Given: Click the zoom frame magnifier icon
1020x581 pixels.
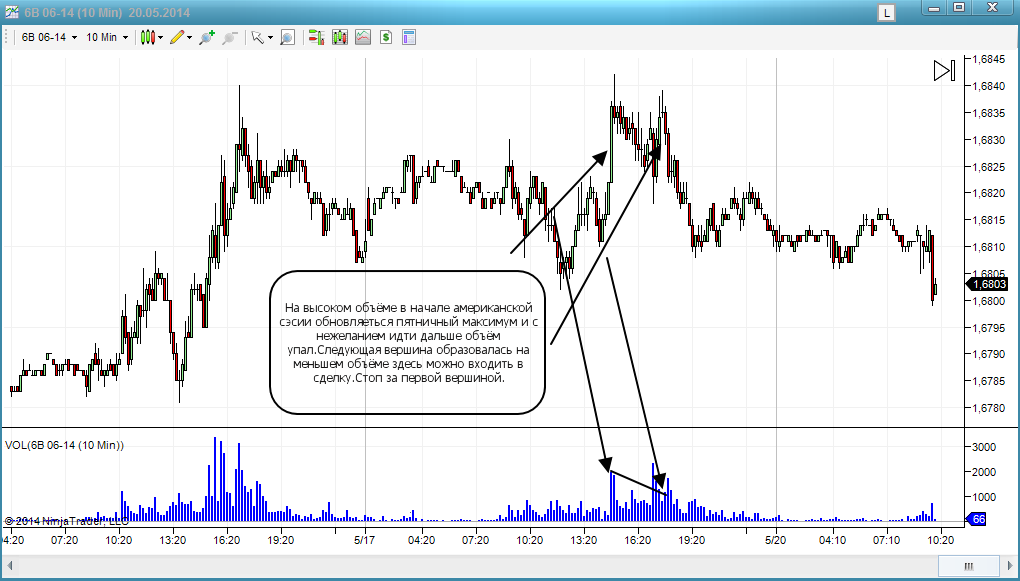Looking at the screenshot, I should click(288, 37).
